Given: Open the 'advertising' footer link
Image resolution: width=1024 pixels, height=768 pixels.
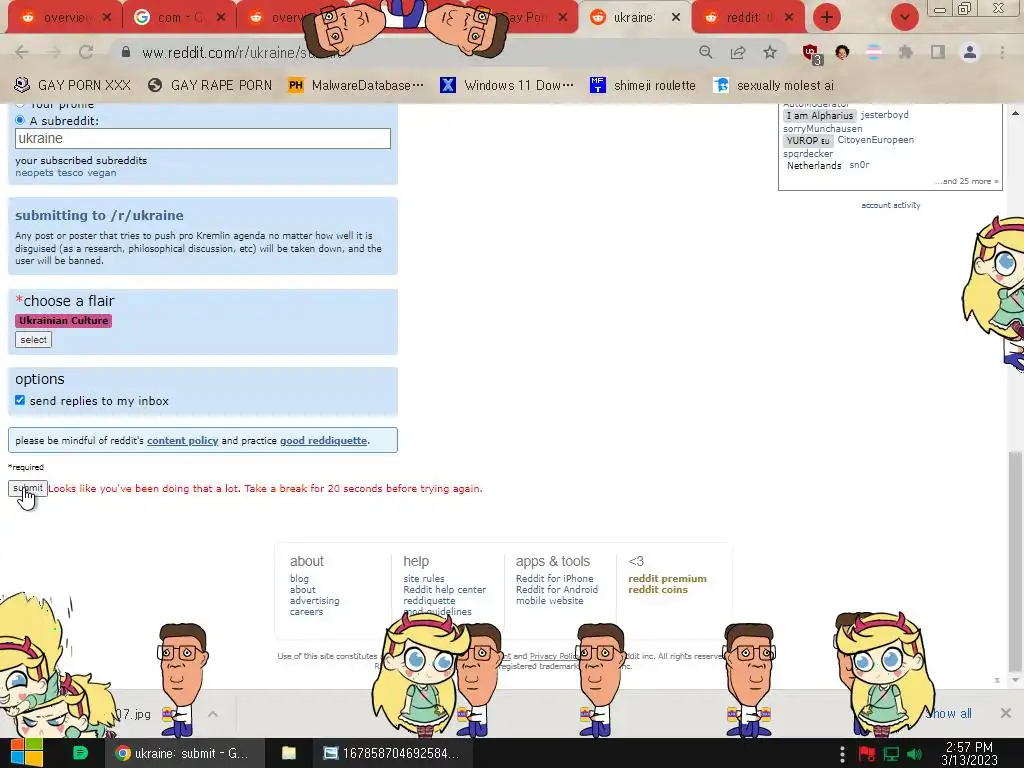Looking at the screenshot, I should (x=315, y=601).
